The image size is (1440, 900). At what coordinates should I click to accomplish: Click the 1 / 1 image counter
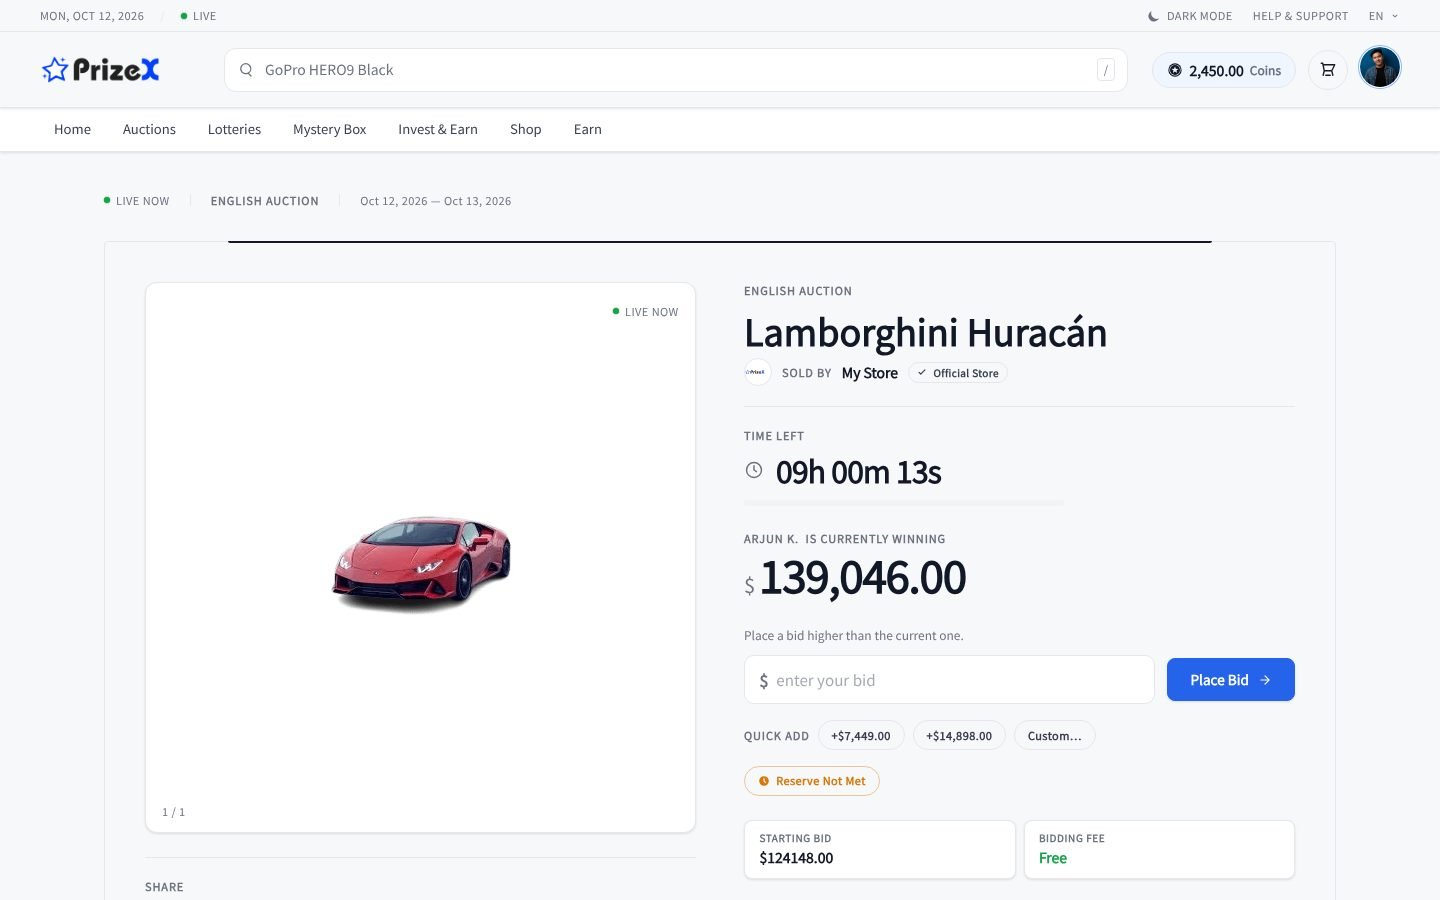[174, 812]
